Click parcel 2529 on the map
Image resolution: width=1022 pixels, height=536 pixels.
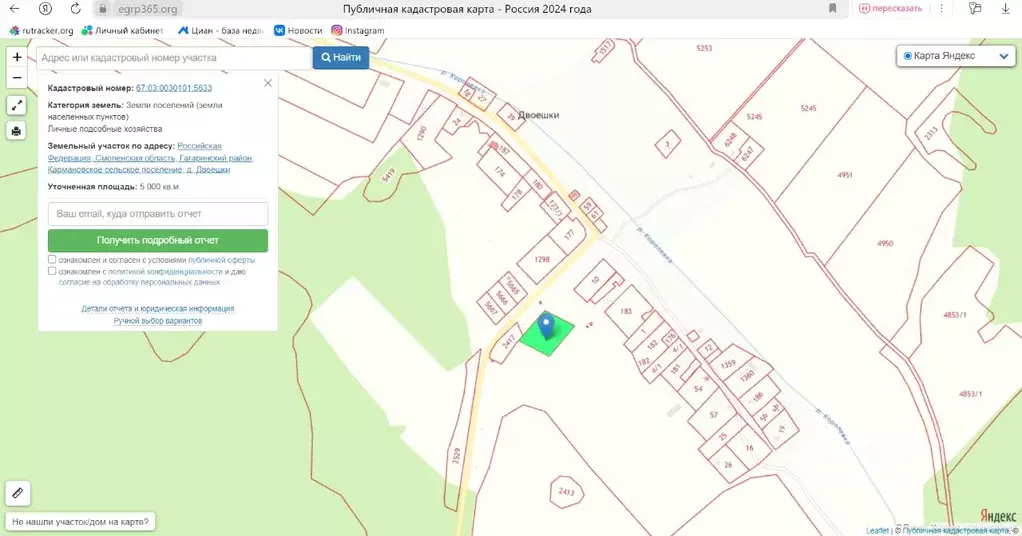click(x=456, y=455)
